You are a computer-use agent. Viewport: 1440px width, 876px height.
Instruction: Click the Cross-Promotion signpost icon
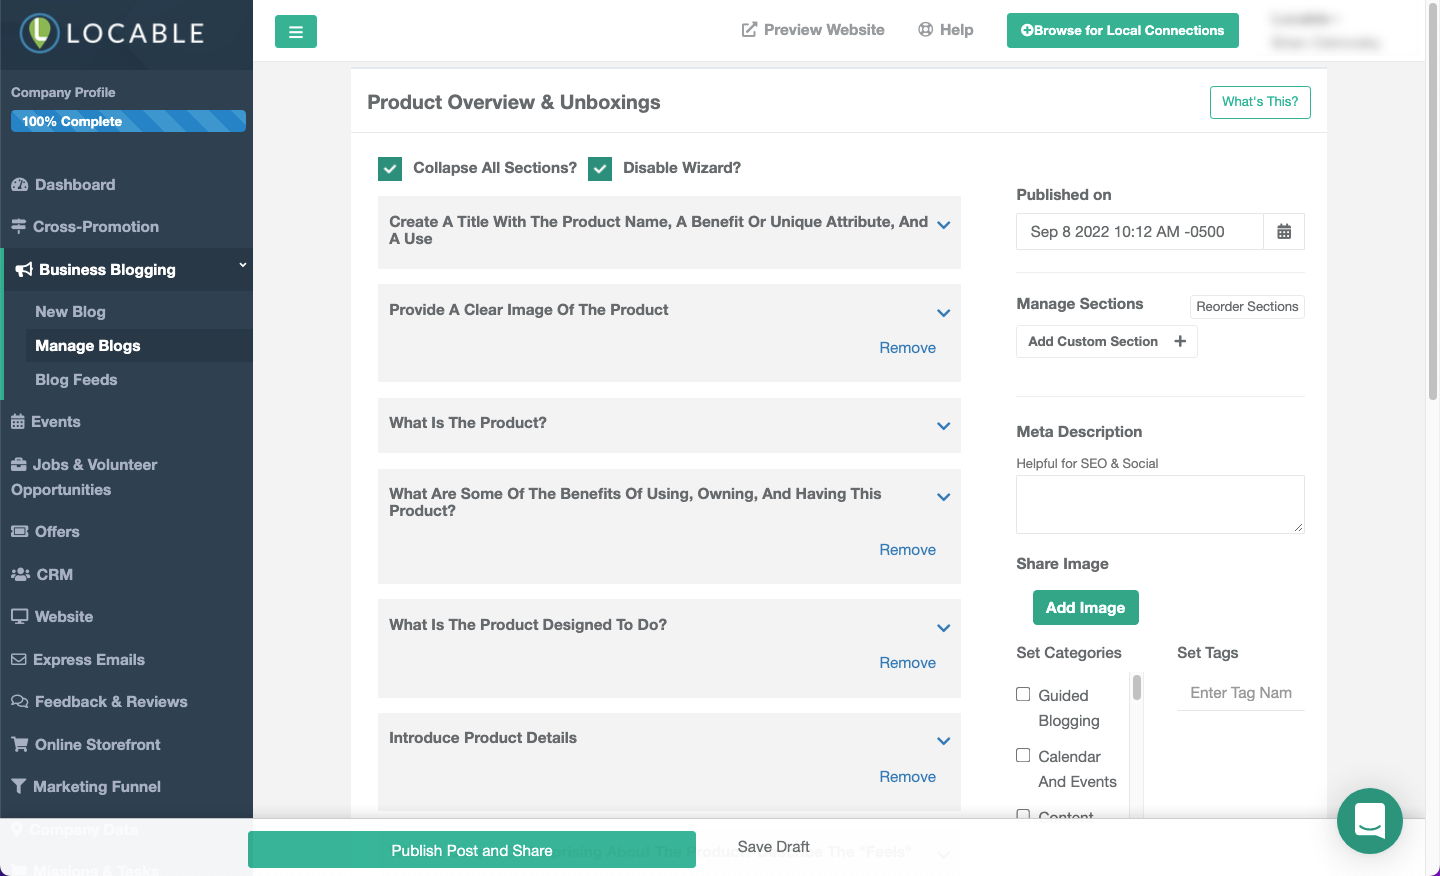[18, 227]
